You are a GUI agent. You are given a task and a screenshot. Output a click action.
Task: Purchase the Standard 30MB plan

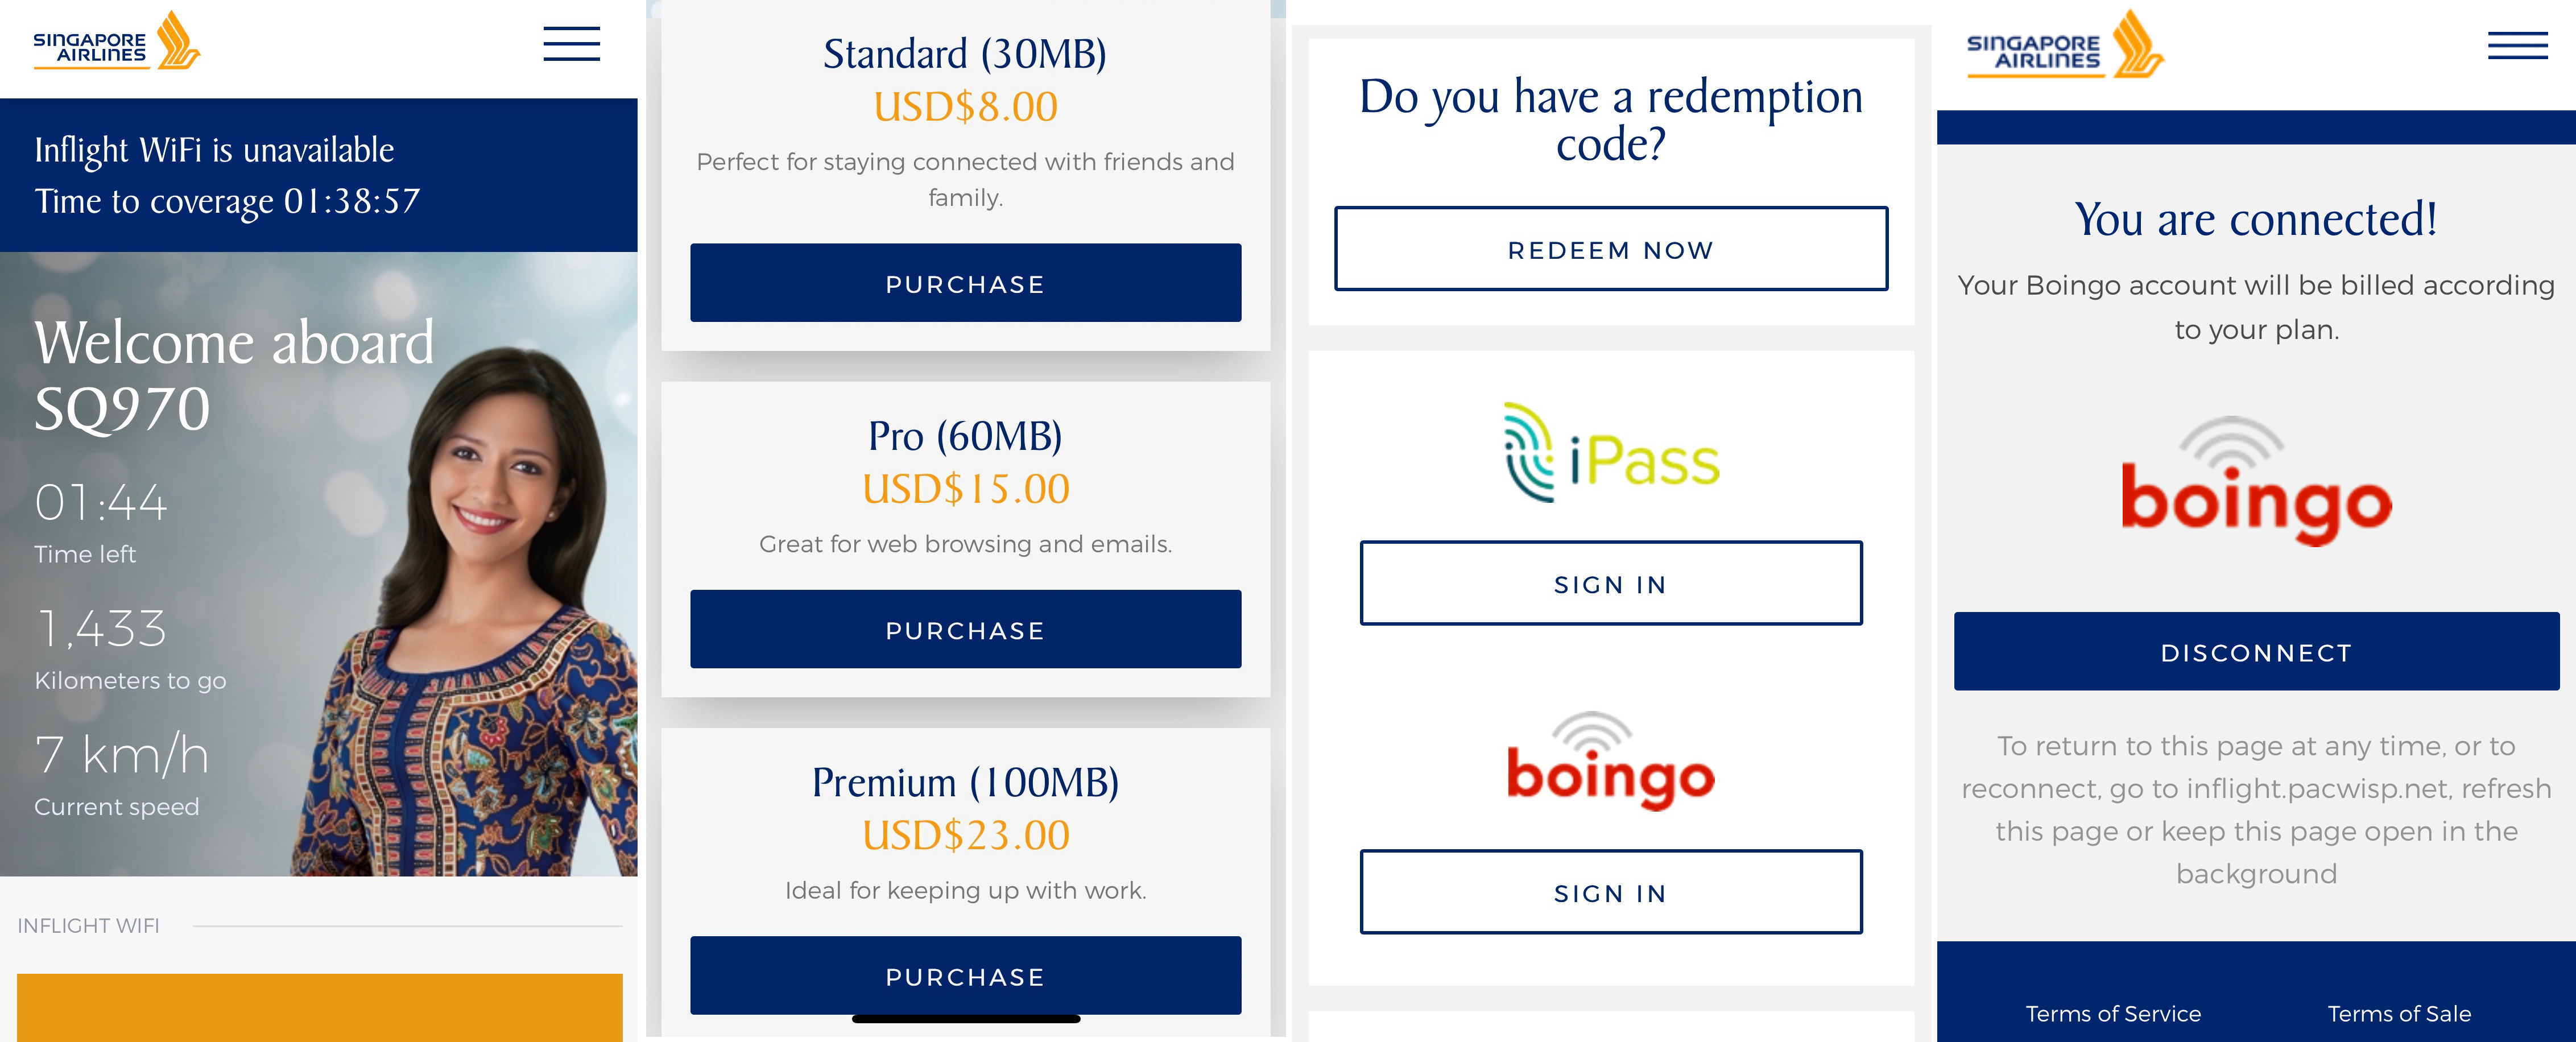(965, 283)
